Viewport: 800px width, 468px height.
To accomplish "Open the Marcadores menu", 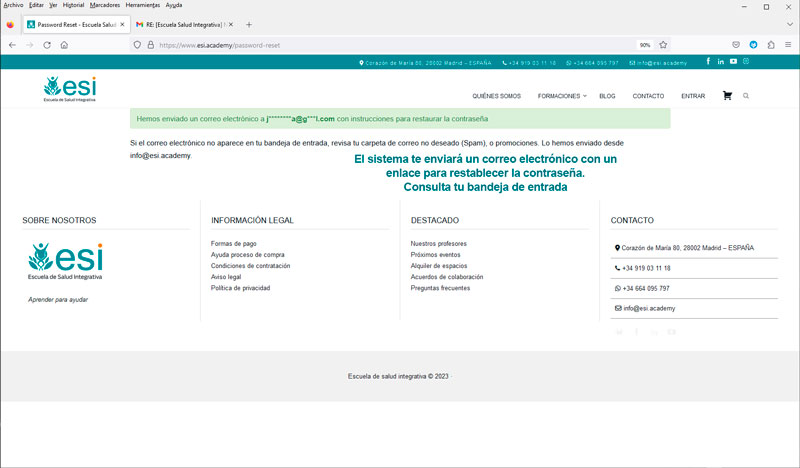I will [x=105, y=5].
